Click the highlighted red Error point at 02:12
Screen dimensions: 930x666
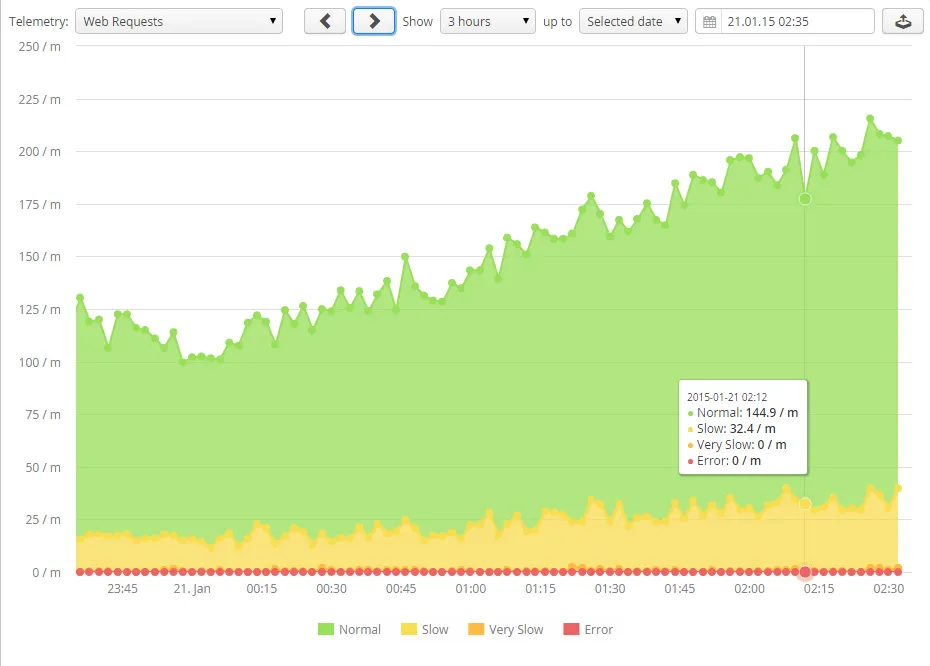[805, 572]
